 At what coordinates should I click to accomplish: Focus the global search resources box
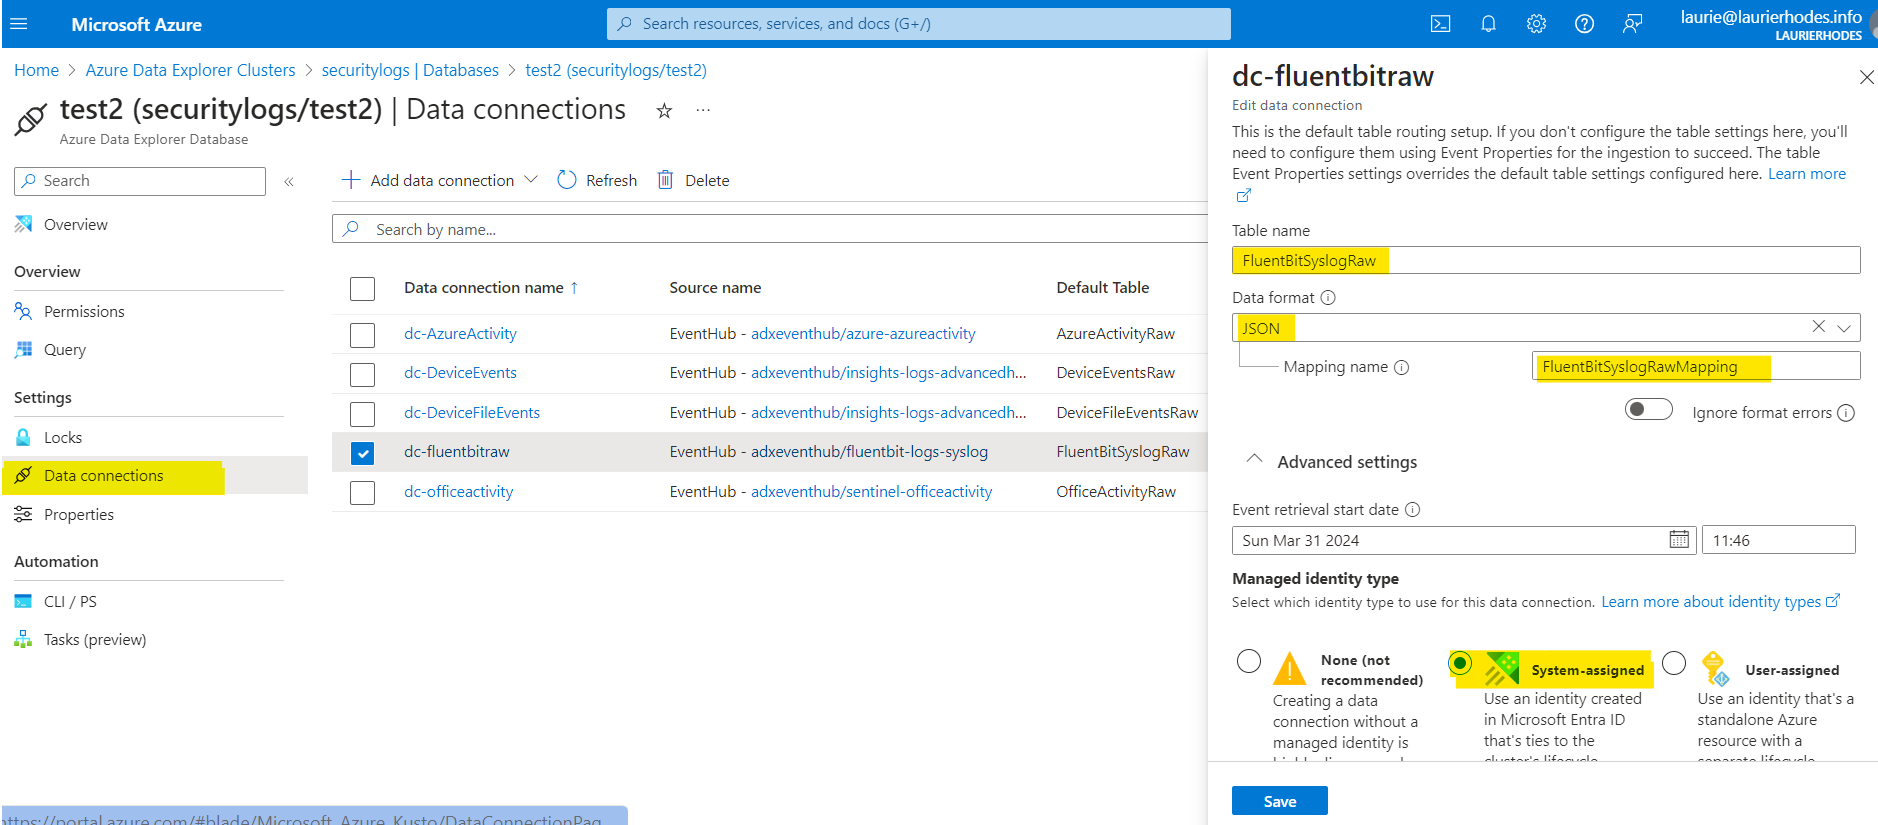pyautogui.click(x=918, y=24)
